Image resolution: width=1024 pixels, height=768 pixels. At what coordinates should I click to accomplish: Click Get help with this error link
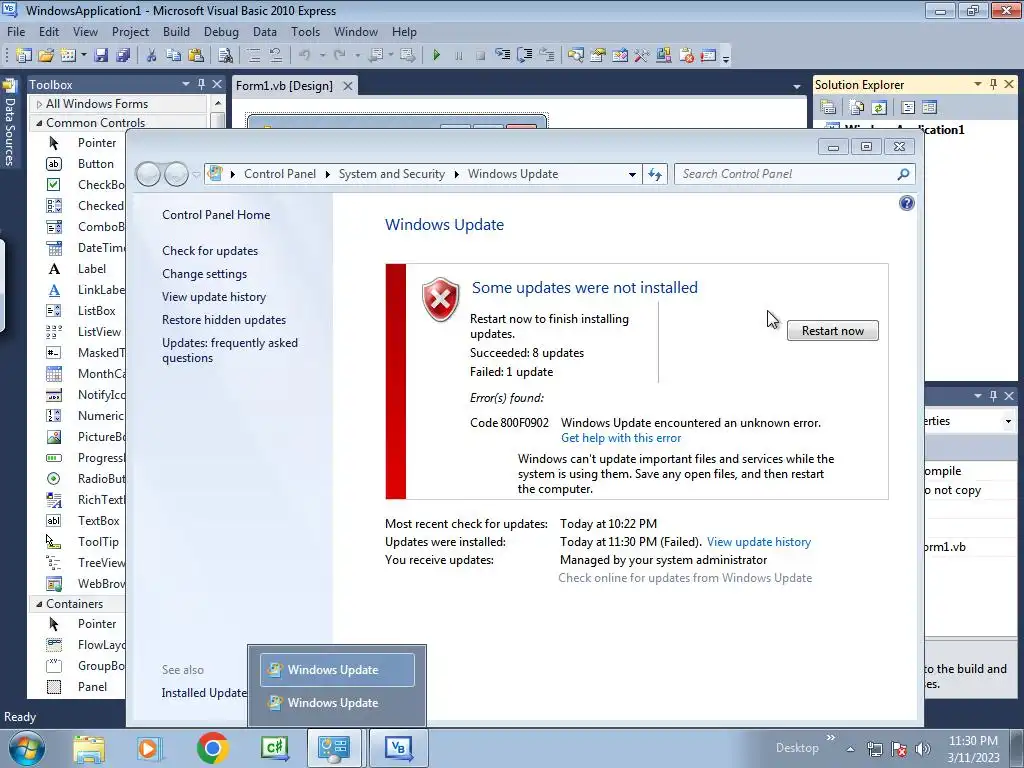point(620,438)
